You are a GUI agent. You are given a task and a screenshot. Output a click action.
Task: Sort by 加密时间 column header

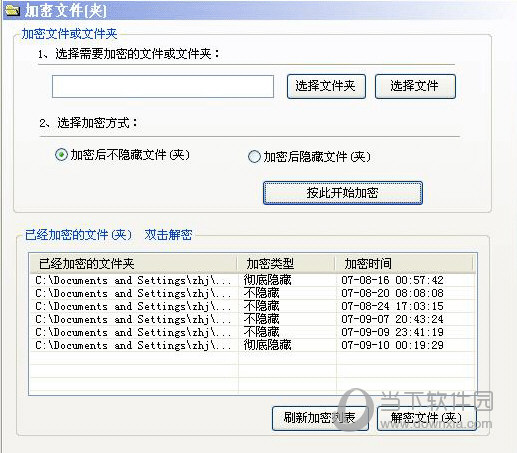[x=404, y=264]
